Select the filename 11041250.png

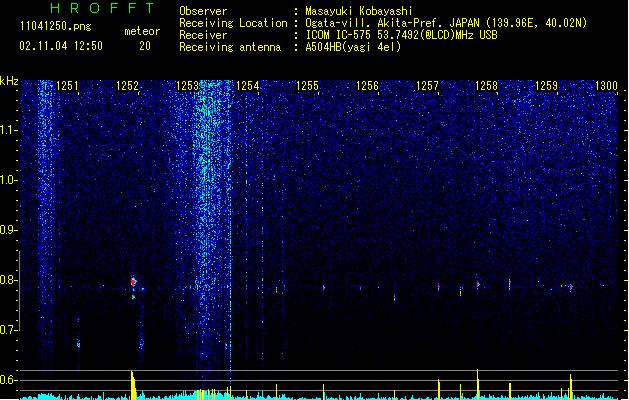point(56,27)
